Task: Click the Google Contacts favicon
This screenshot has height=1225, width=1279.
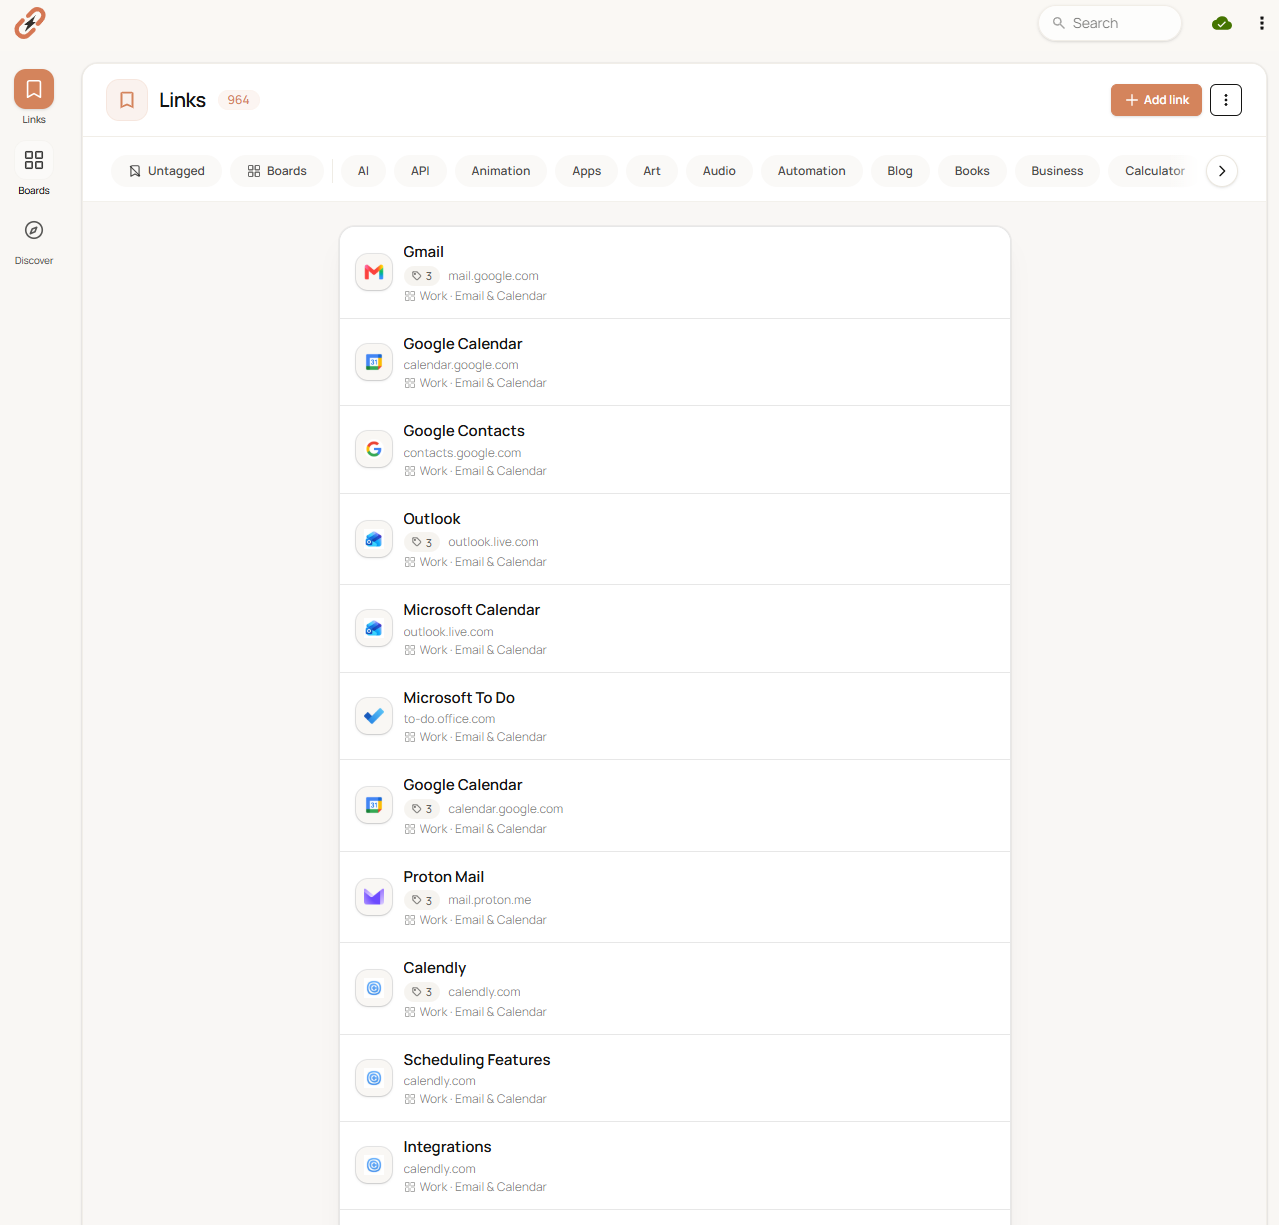Action: coord(374,449)
